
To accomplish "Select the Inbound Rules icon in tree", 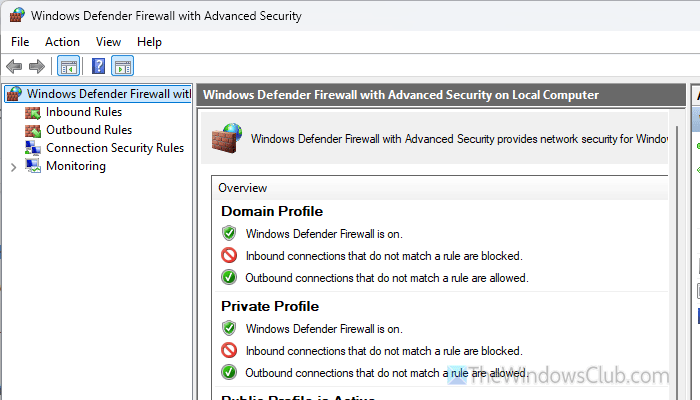I will (33, 112).
